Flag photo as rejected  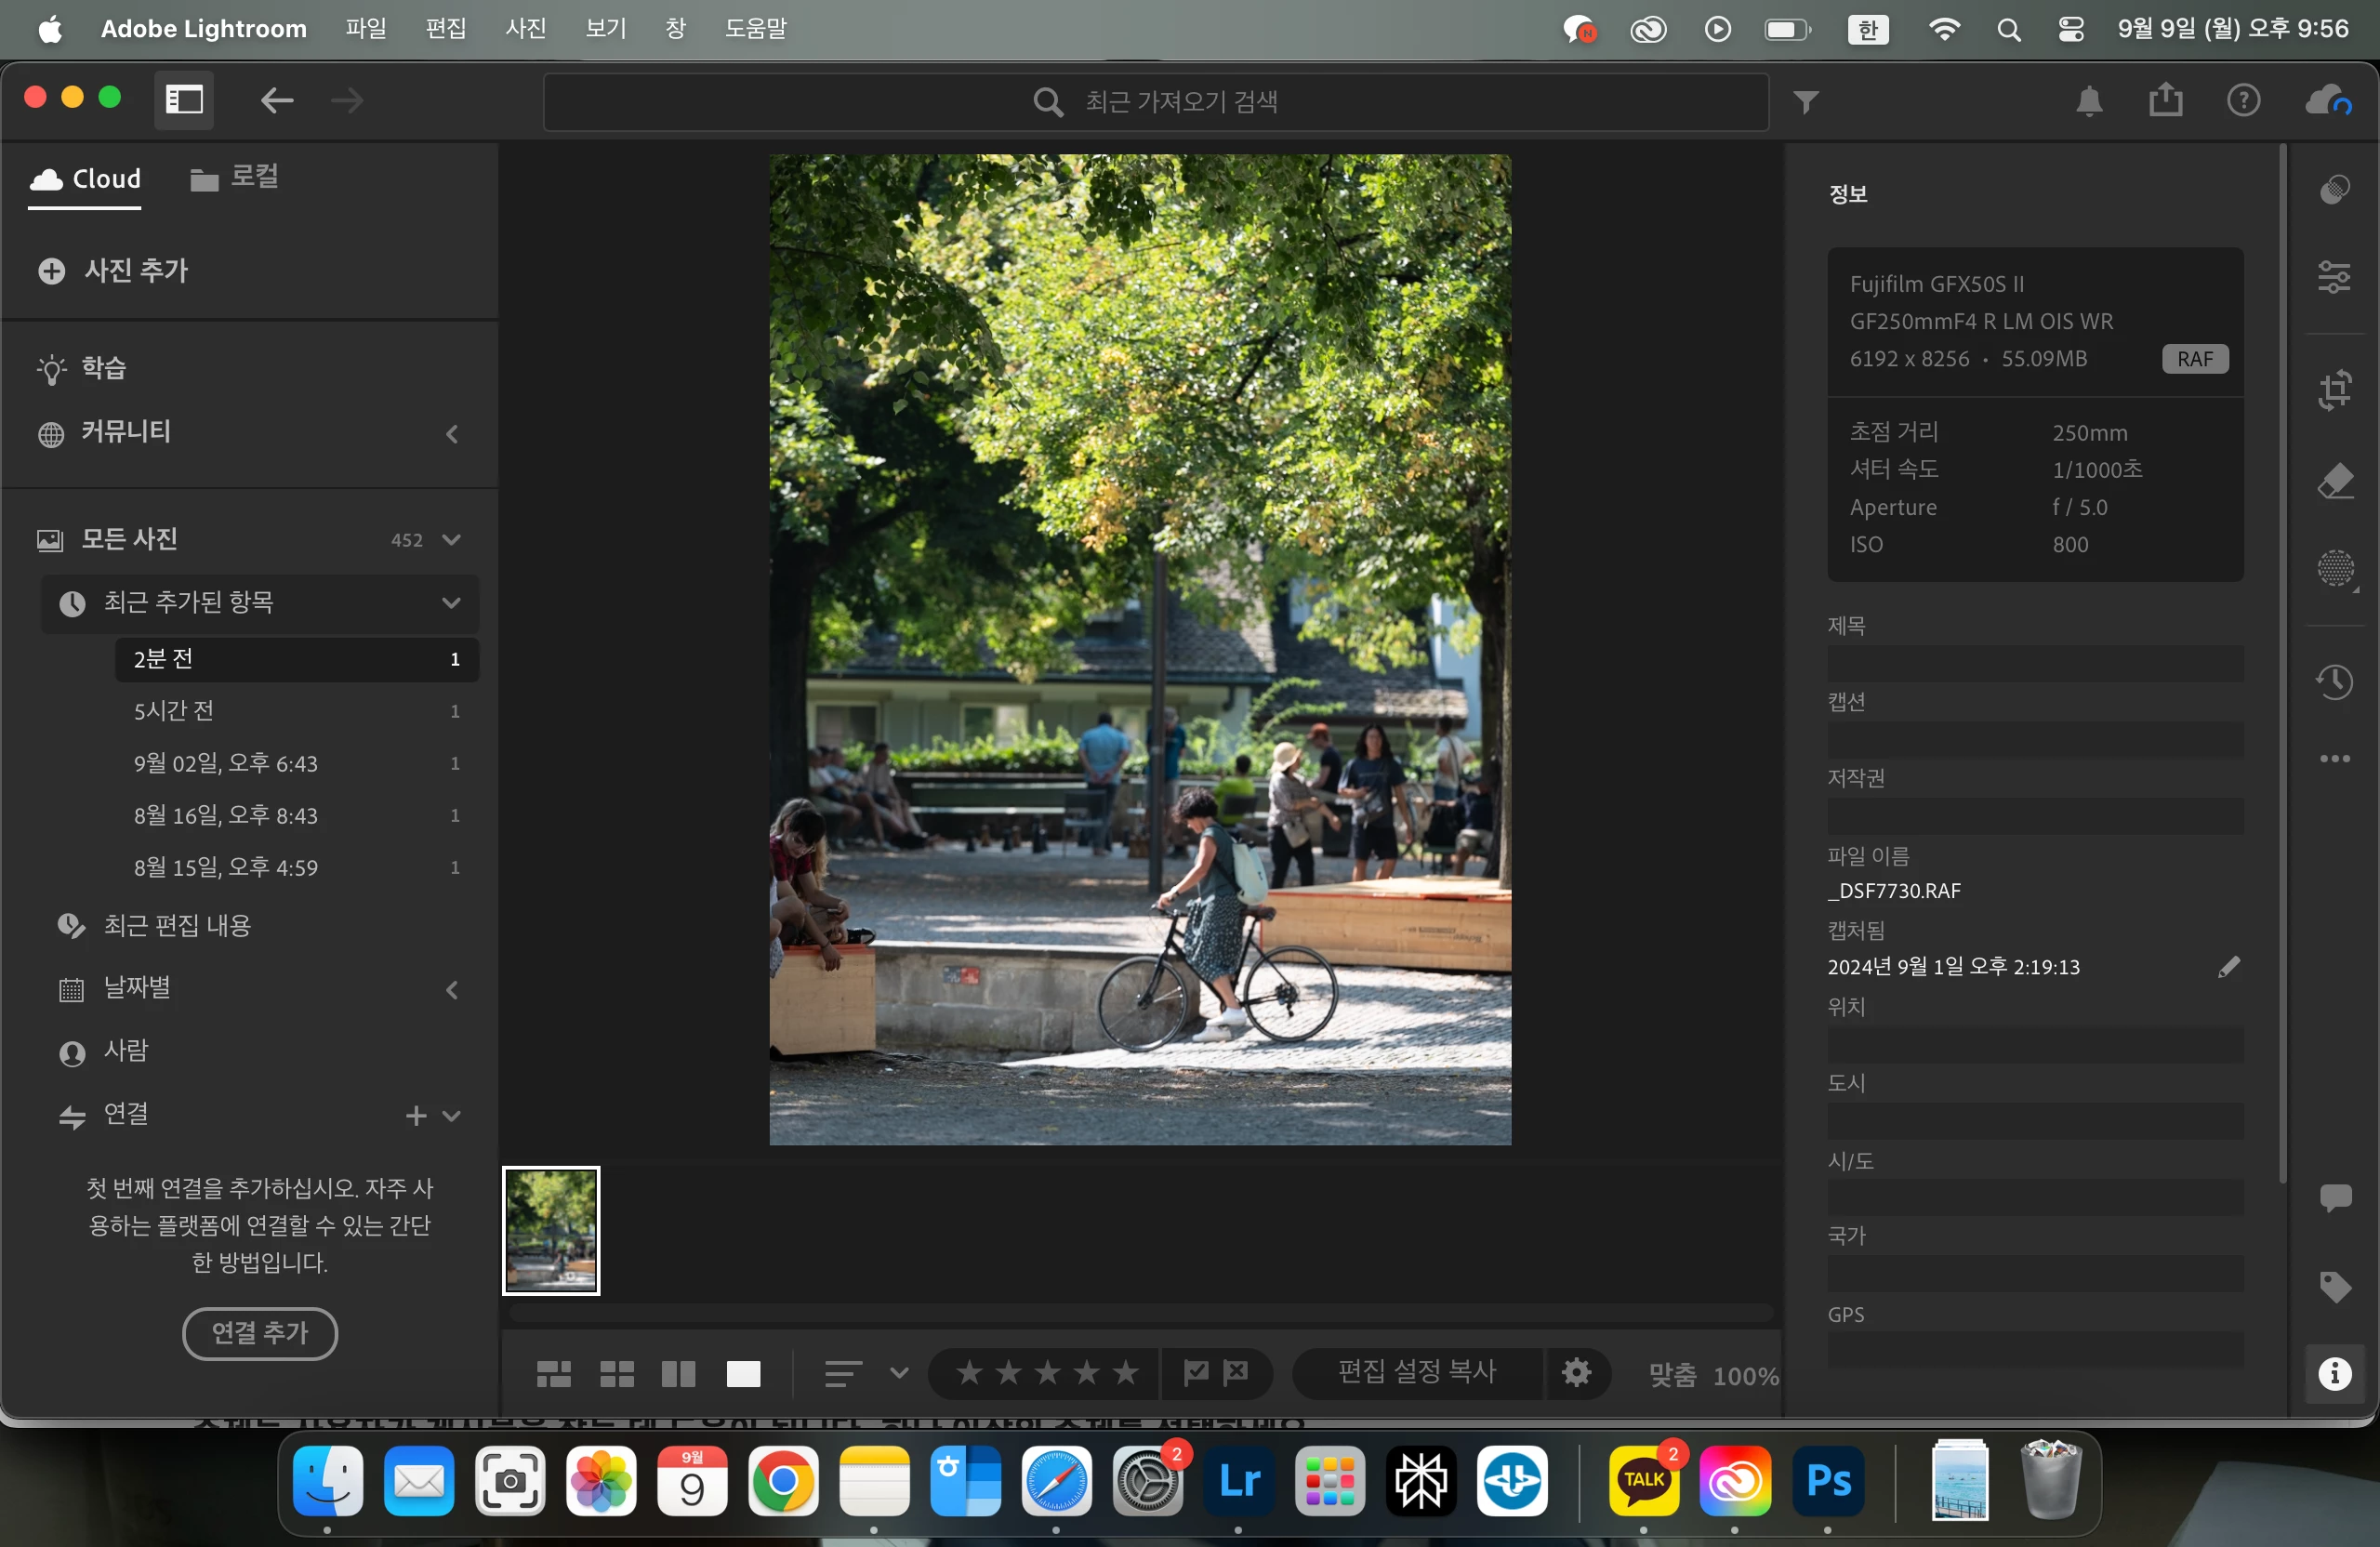tap(1236, 1372)
